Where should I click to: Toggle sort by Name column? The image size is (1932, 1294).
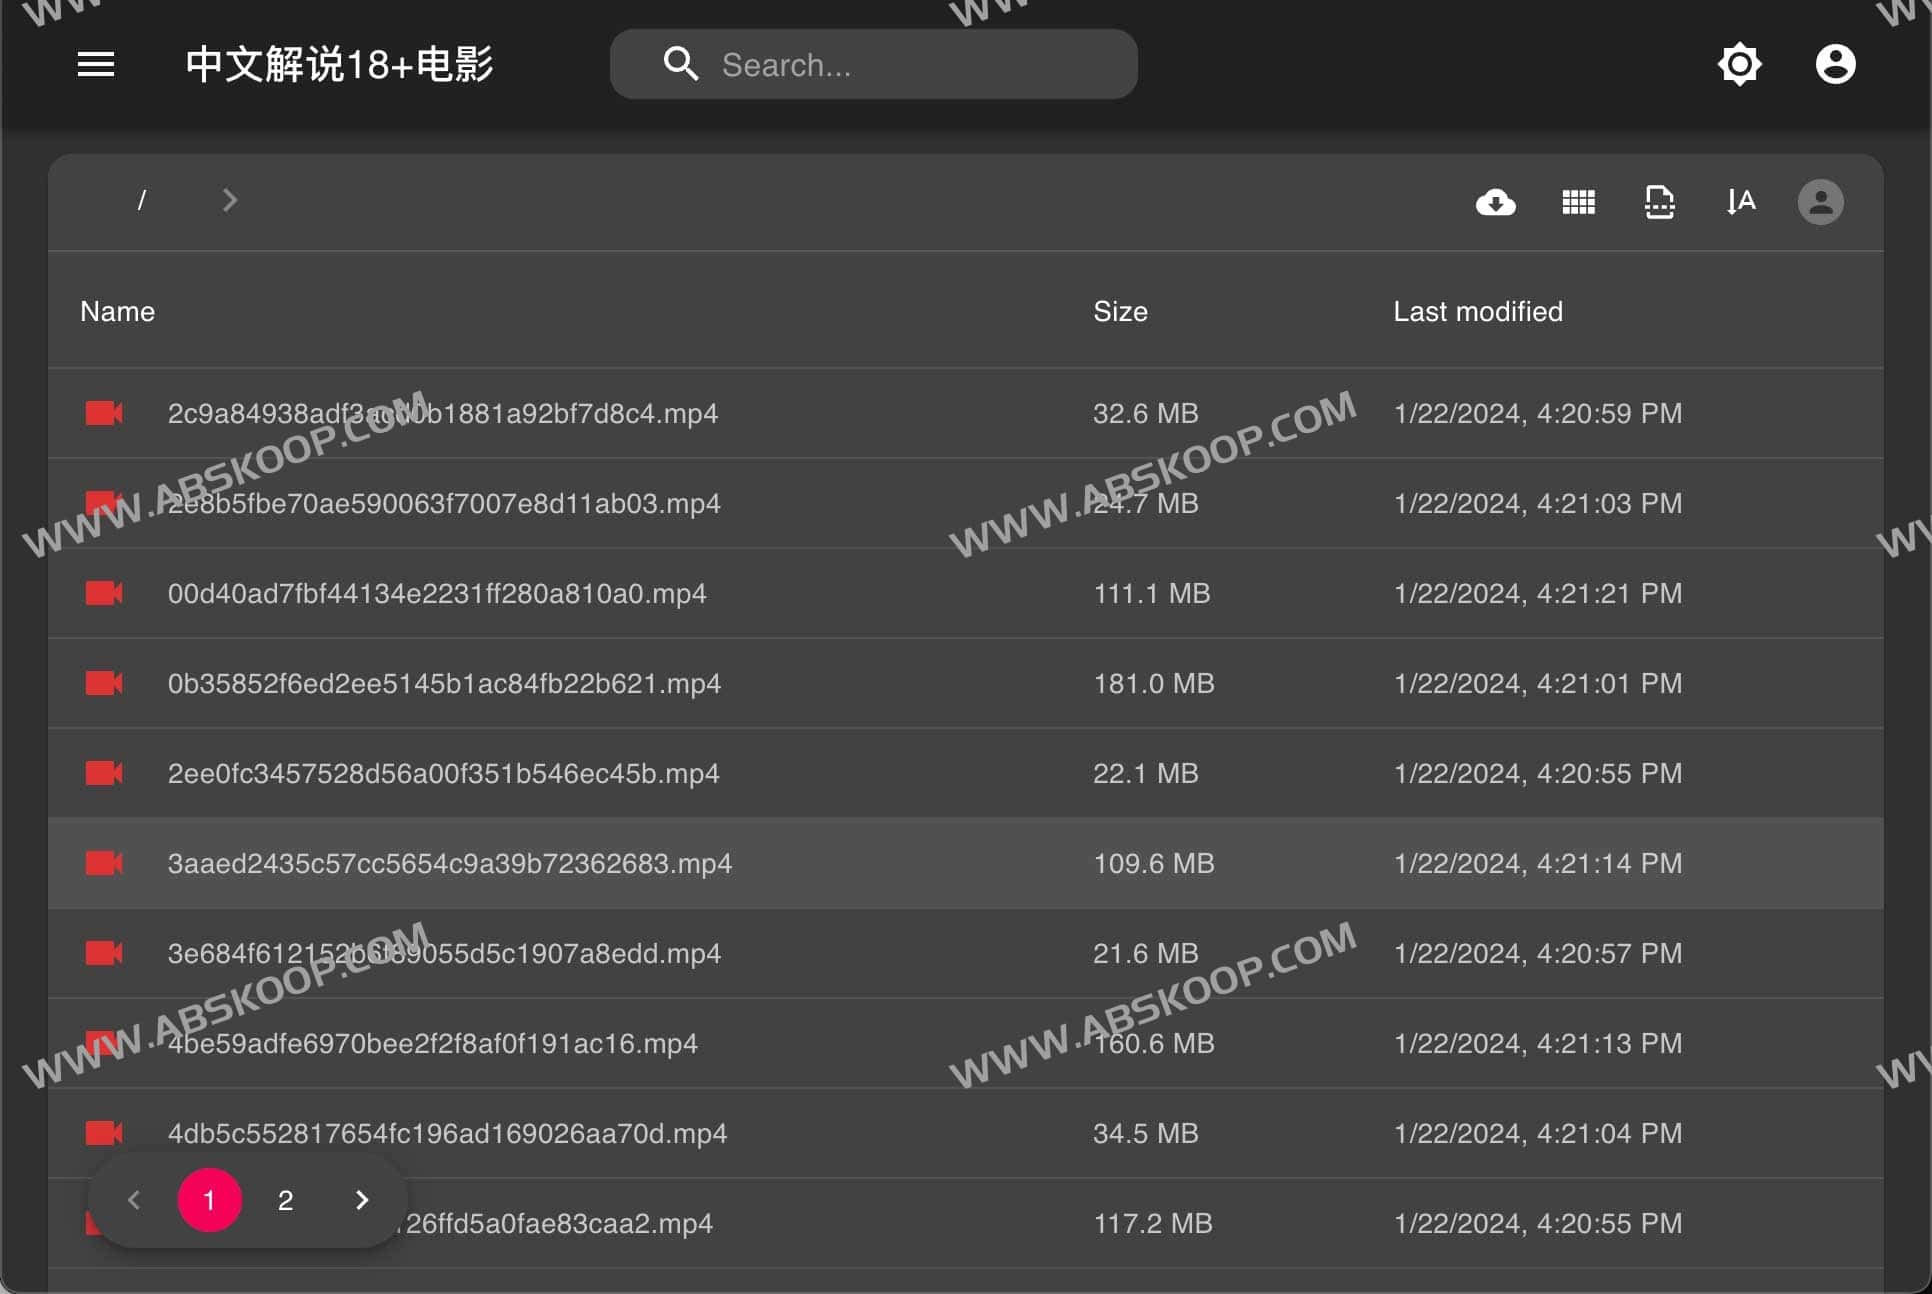[x=117, y=311]
